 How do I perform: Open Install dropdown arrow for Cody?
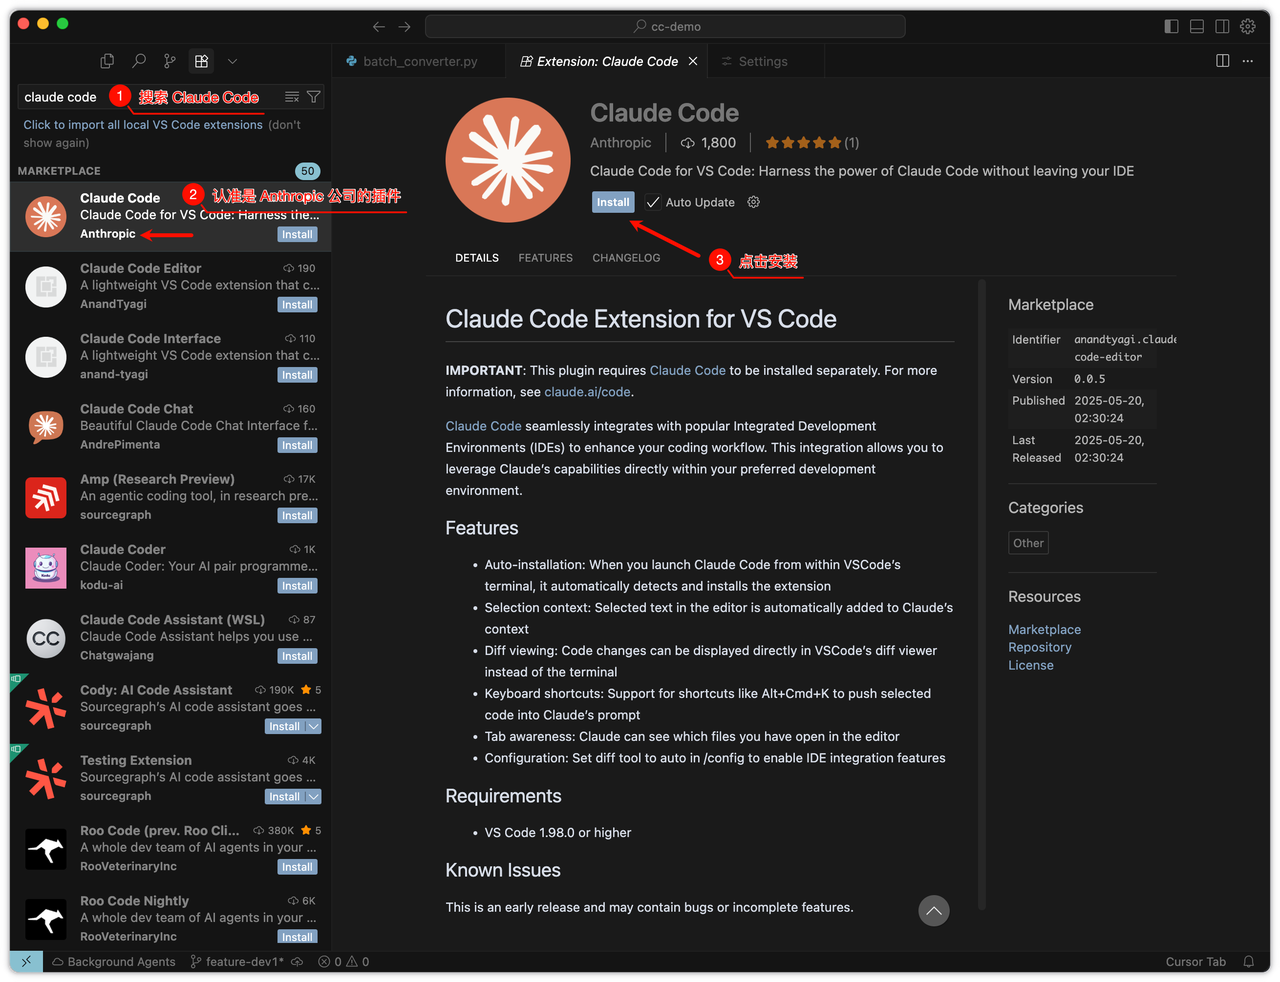314,727
